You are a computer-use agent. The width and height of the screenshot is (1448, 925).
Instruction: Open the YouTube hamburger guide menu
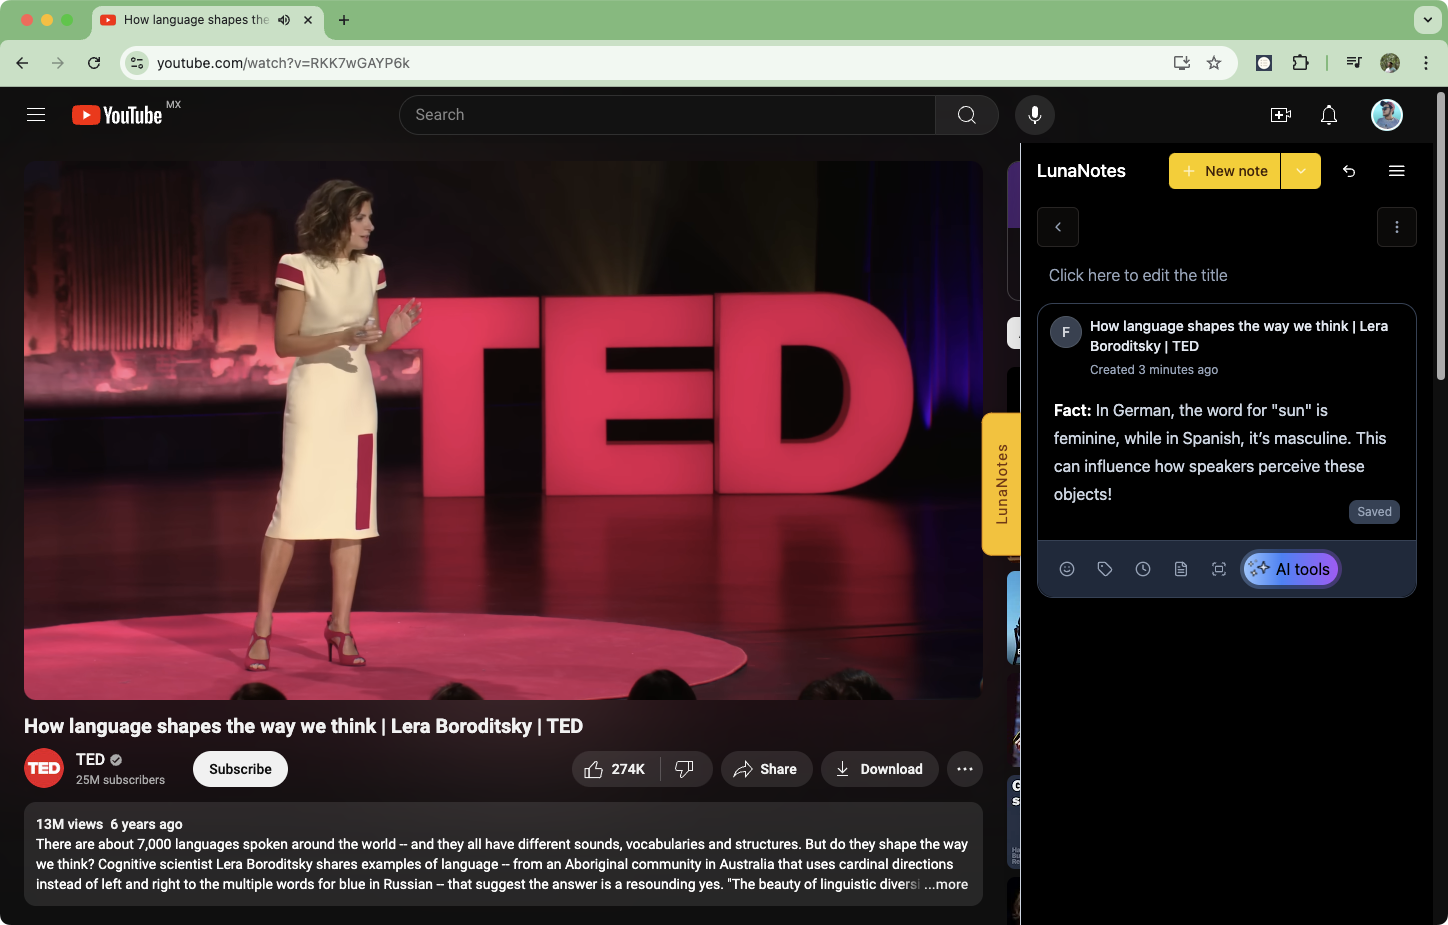(36, 115)
